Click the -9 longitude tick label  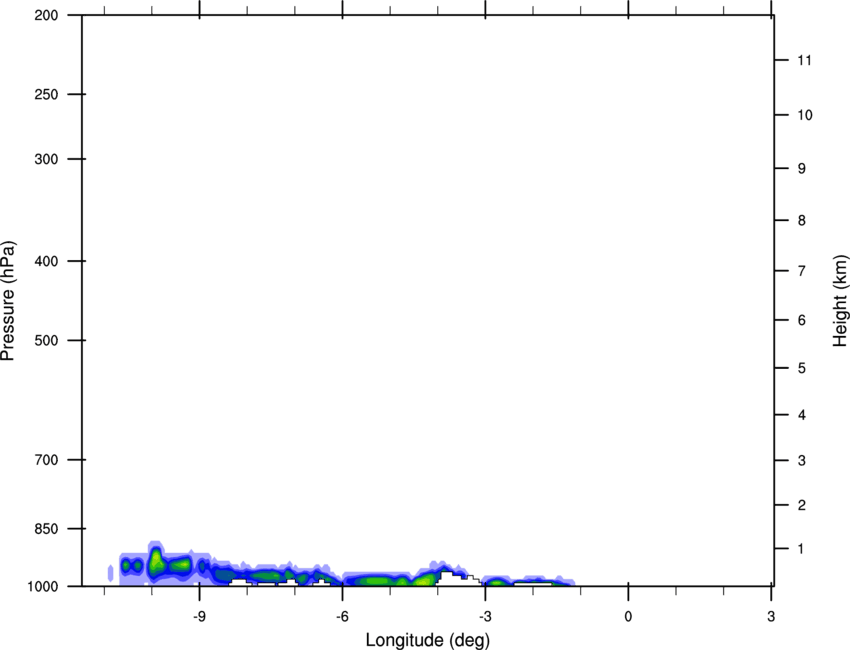199,617
